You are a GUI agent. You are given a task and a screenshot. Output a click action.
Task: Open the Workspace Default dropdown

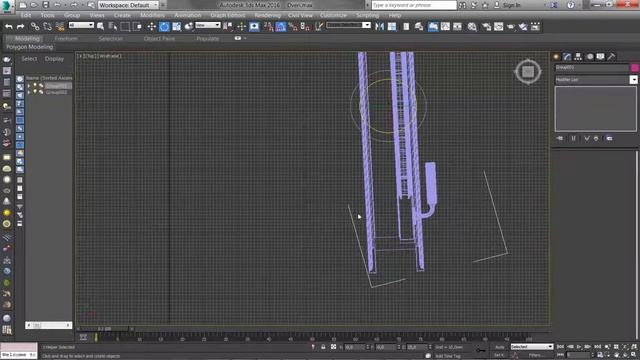click(129, 5)
